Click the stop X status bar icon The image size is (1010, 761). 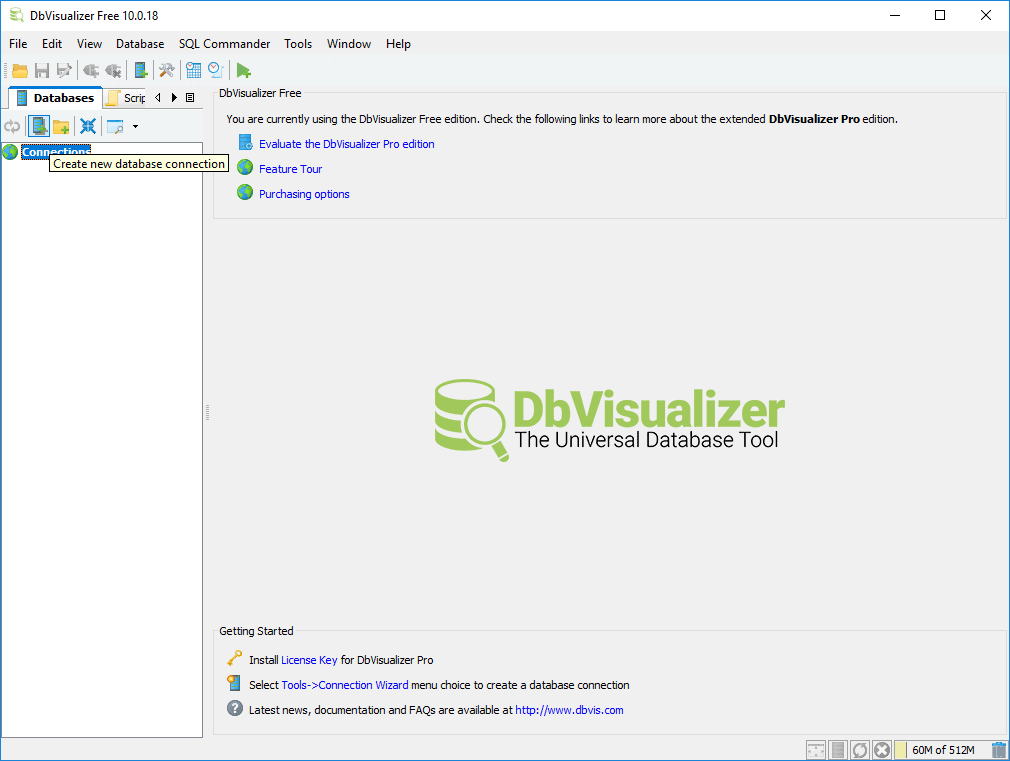[x=882, y=750]
